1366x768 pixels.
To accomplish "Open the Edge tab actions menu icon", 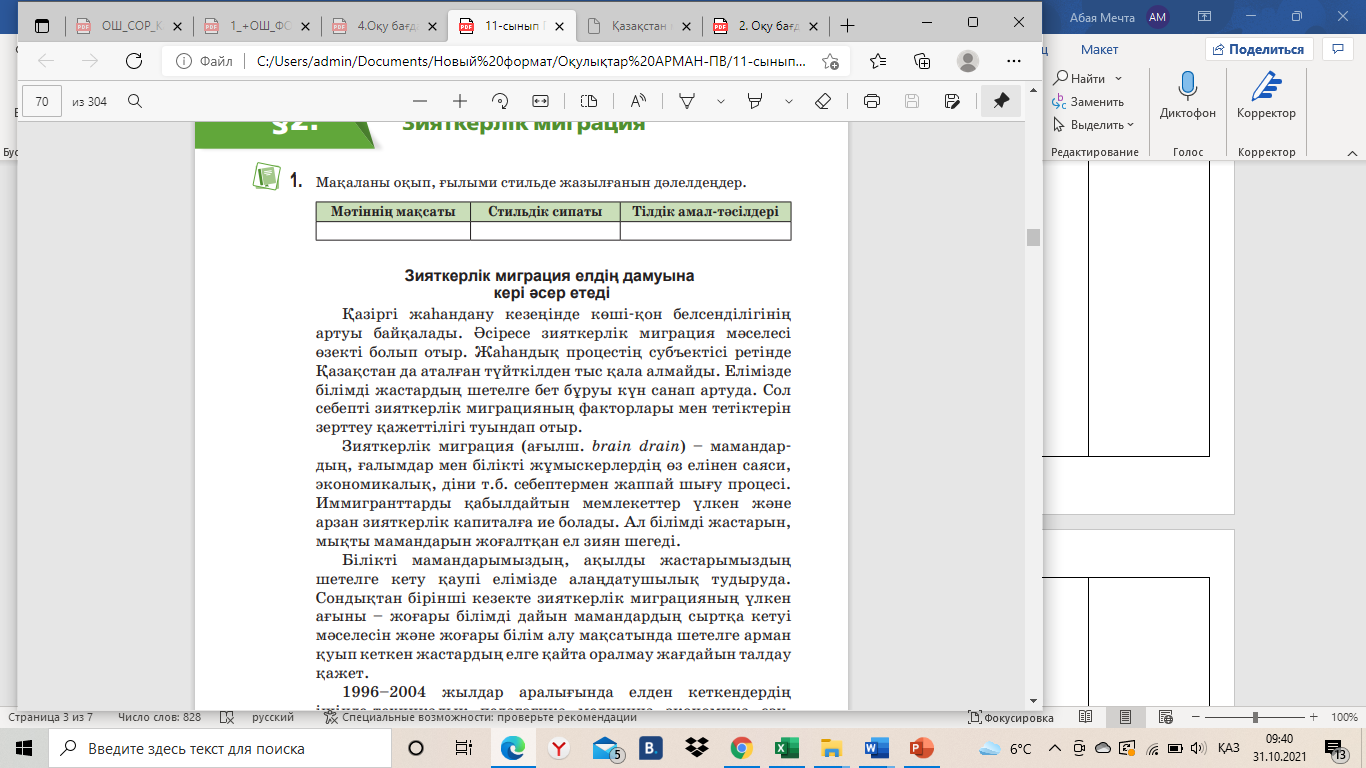I will 40,24.
